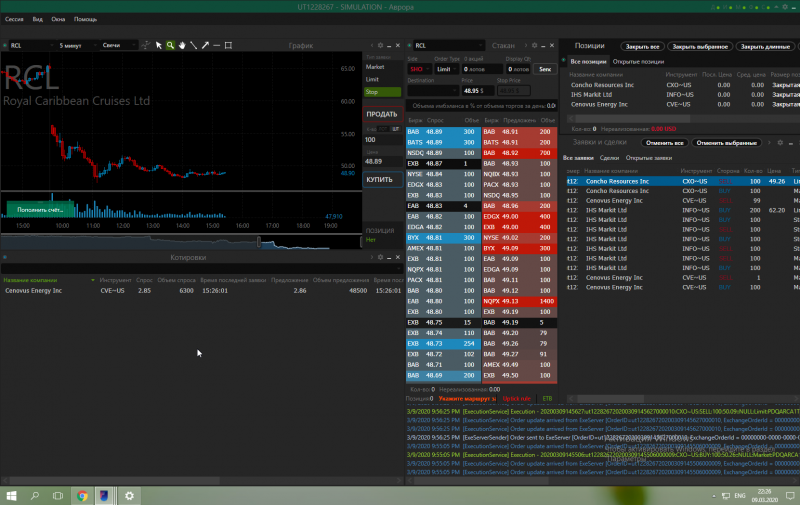This screenshot has width=800, height=505.
Task: Open settings gear of Котировки panel
Action: coord(380,257)
